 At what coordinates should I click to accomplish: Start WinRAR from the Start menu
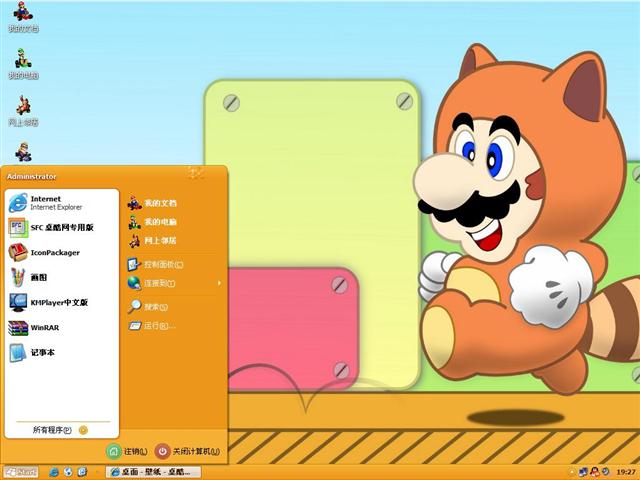[62, 328]
